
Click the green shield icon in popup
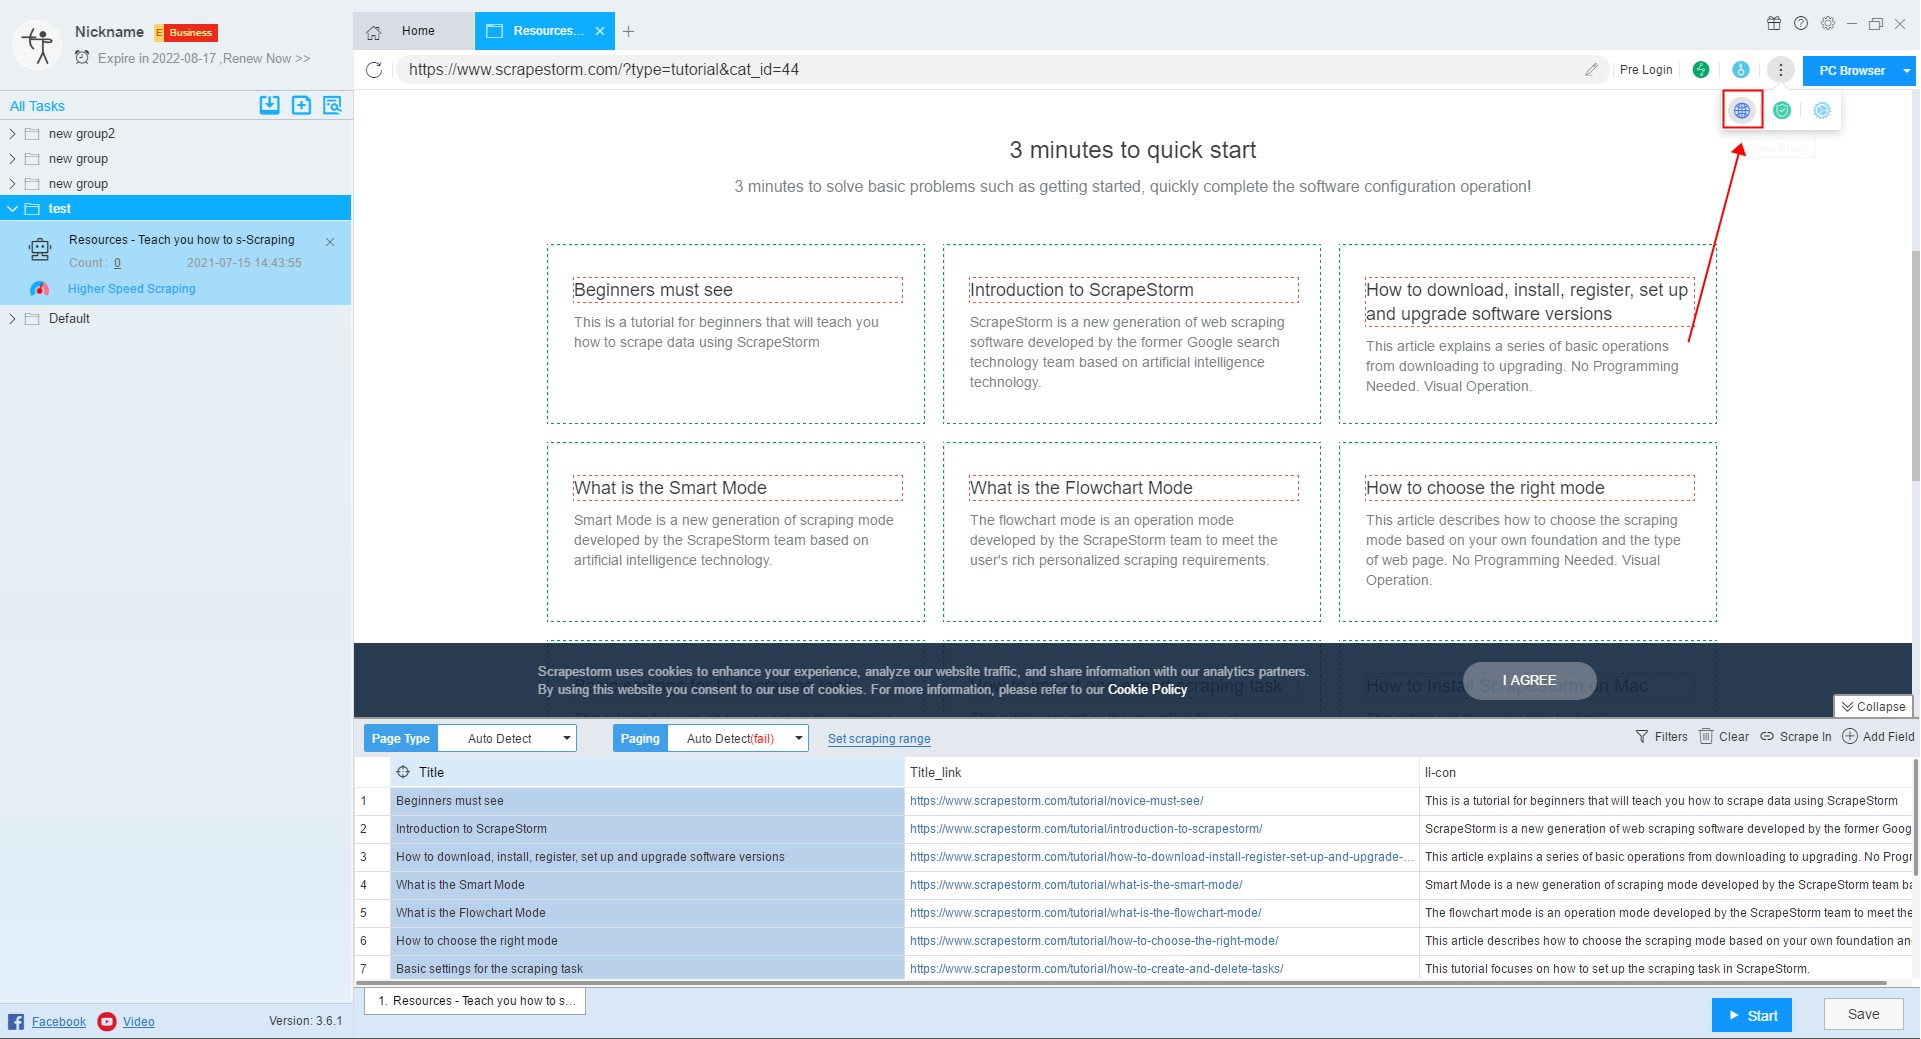[x=1782, y=111]
